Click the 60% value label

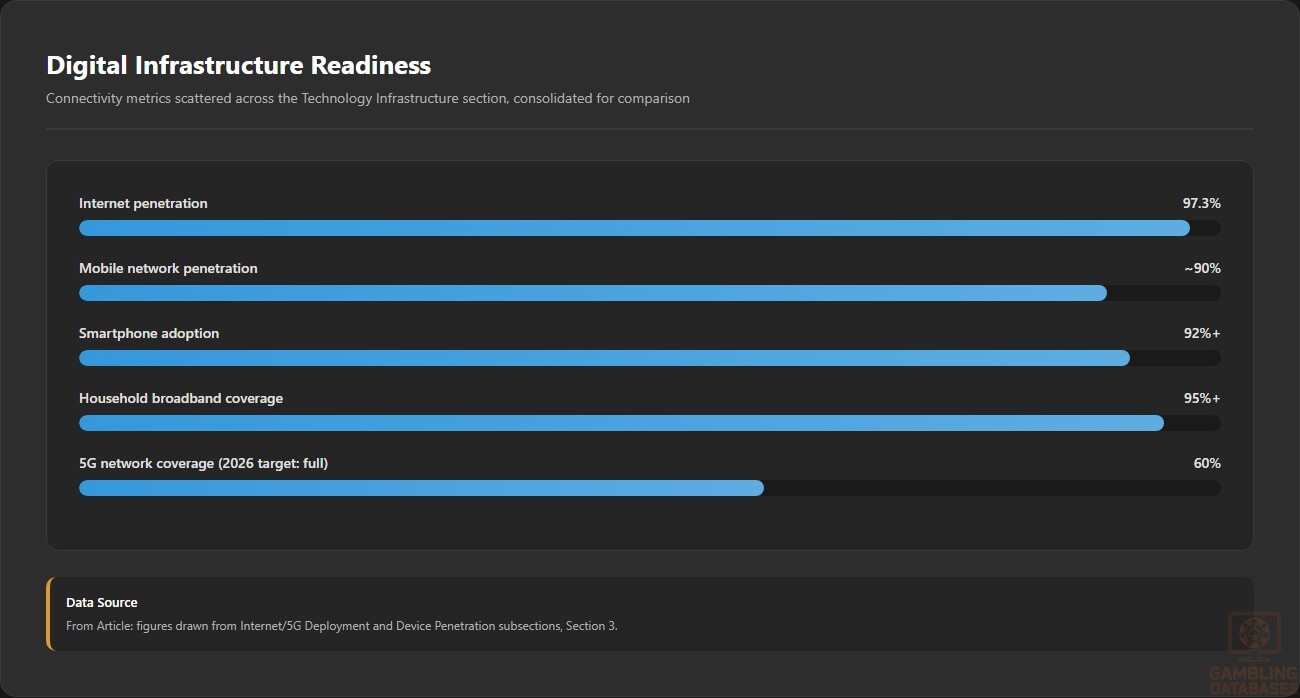pos(1207,463)
